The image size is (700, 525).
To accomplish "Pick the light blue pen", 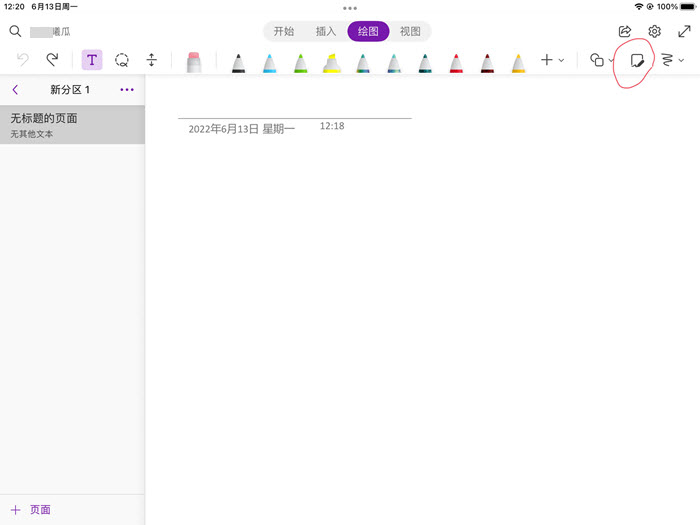I will click(x=270, y=63).
